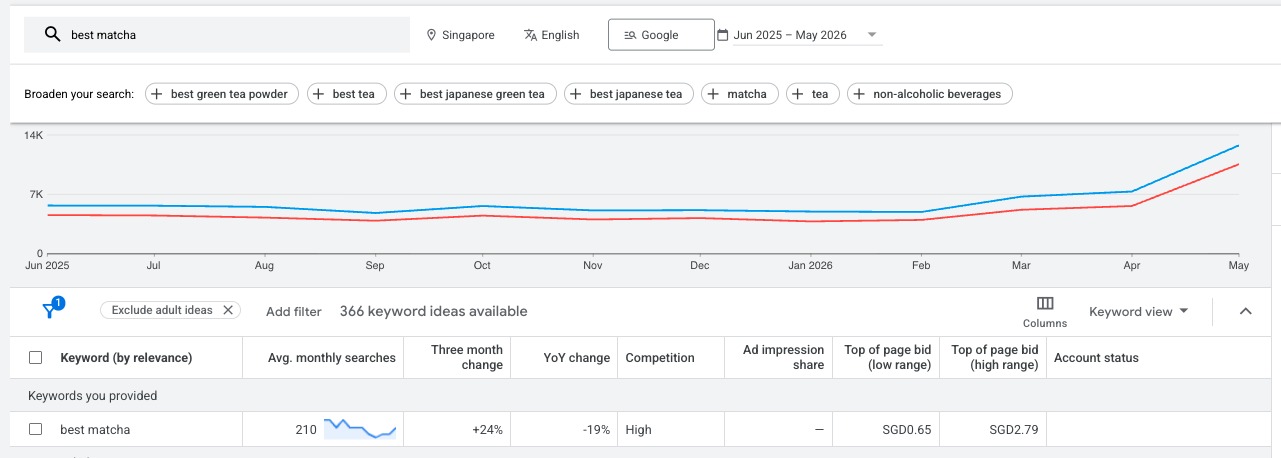
Task: Click the SGD0.65 low bid value
Action: pos(905,430)
